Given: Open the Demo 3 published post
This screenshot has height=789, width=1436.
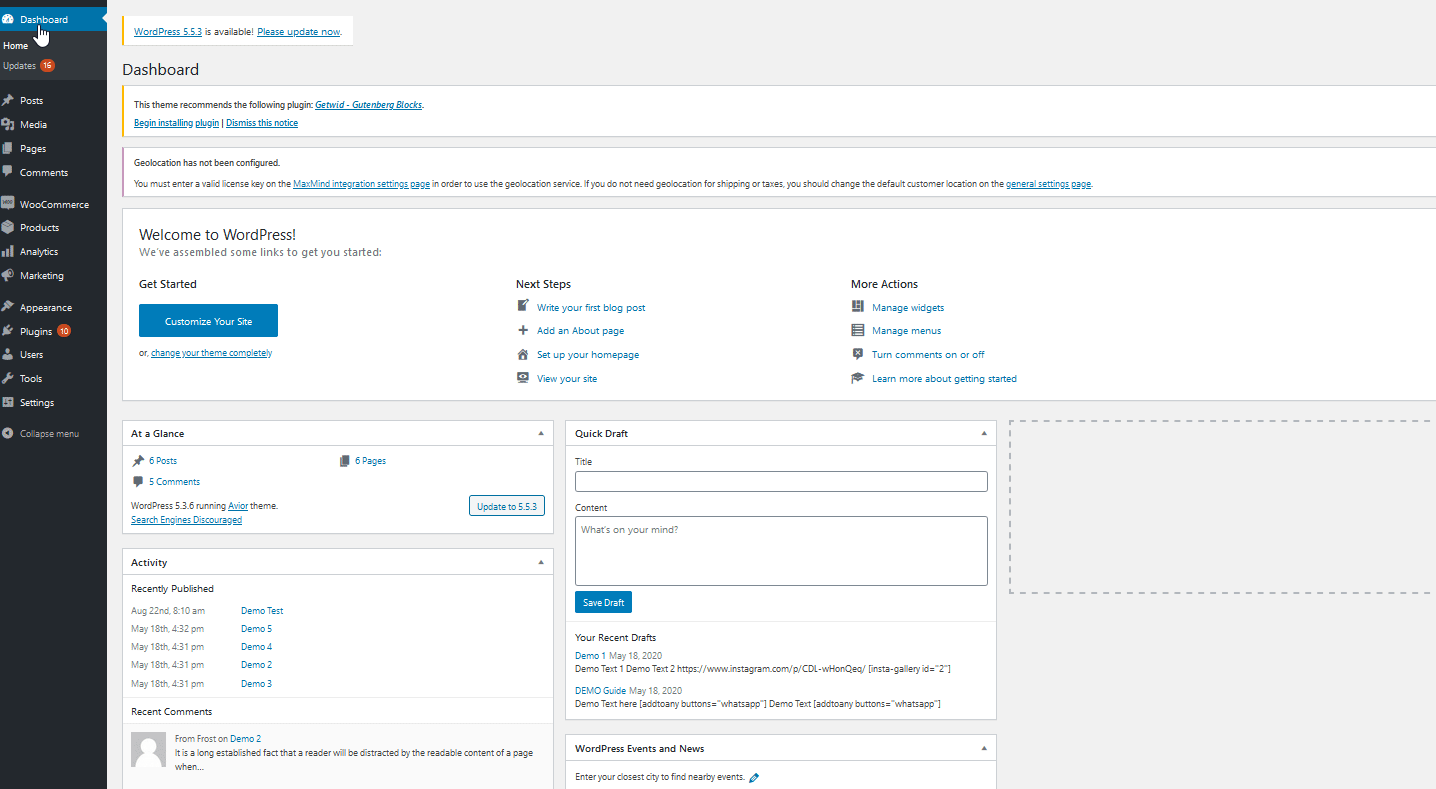Looking at the screenshot, I should (x=256, y=684).
